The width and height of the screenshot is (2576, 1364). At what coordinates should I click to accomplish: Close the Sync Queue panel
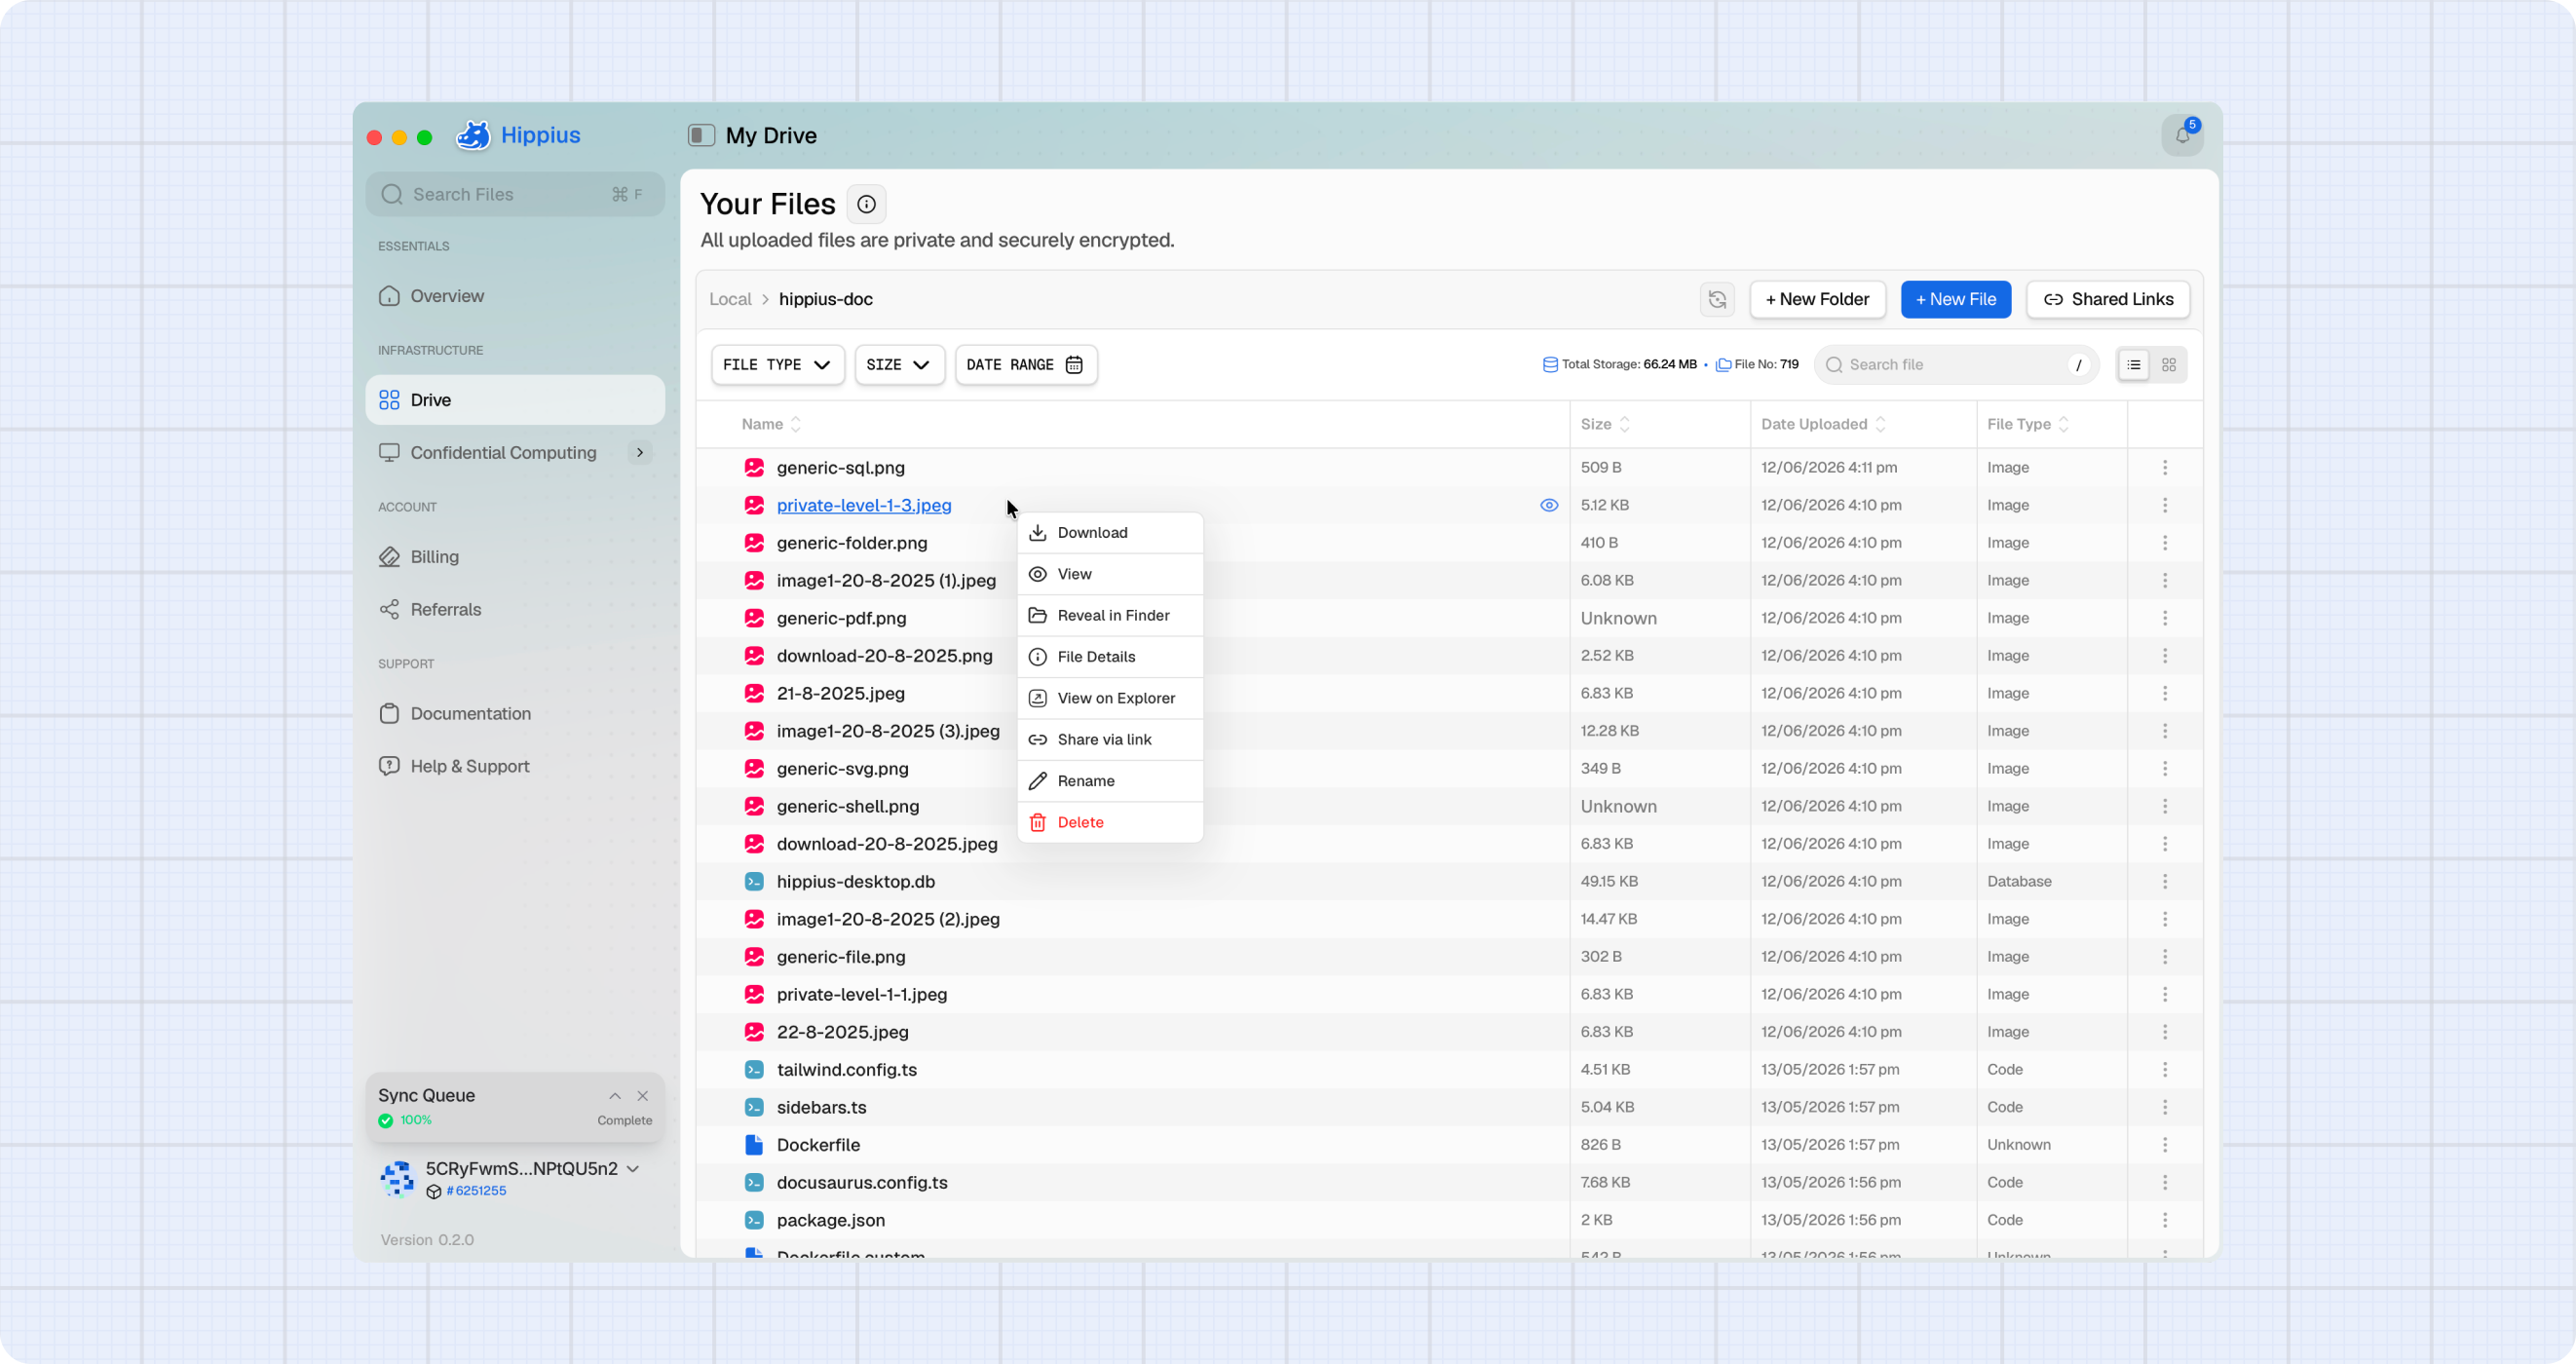[643, 1095]
